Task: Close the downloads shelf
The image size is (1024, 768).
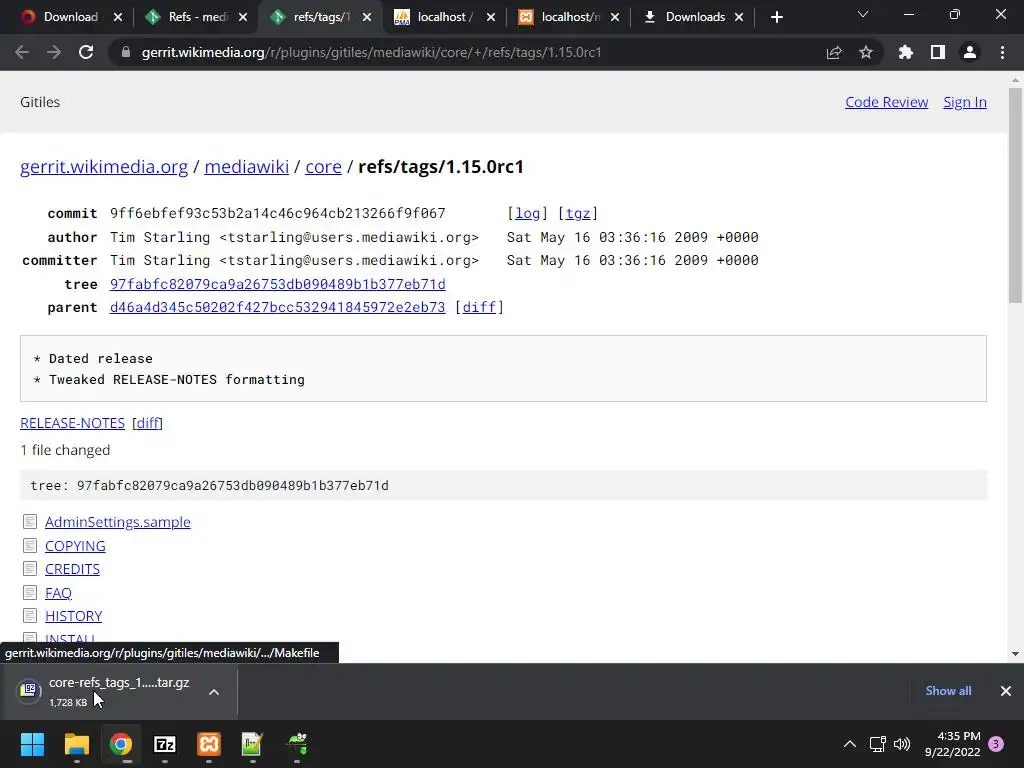Action: pos(1006,691)
